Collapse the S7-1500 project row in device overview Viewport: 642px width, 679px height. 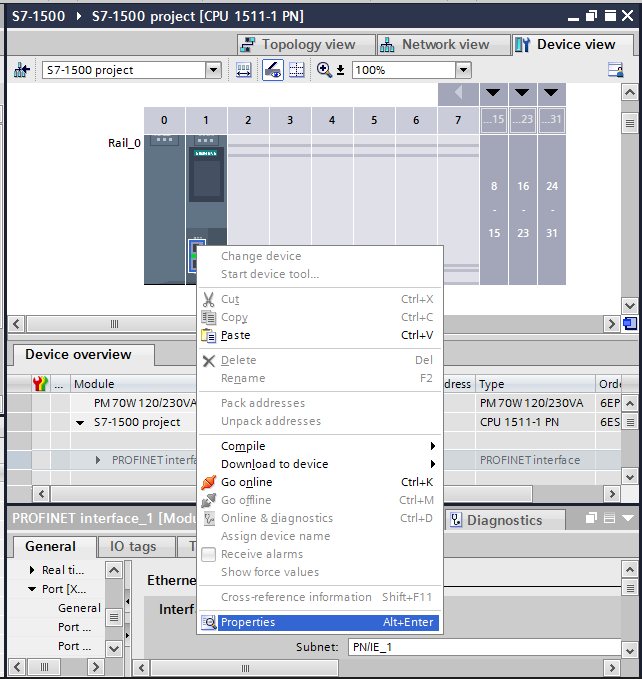(x=80, y=422)
